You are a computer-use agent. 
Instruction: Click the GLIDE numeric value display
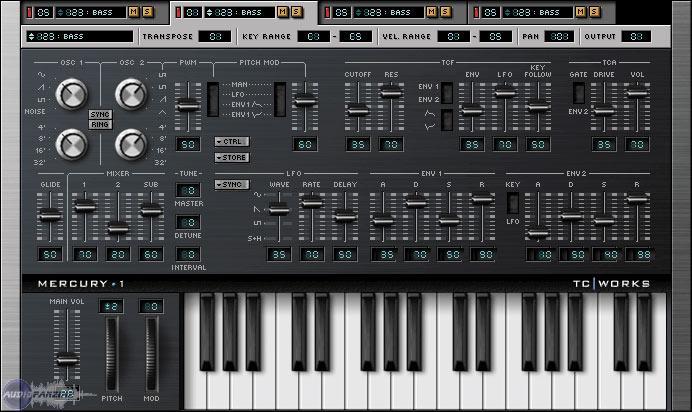[50, 254]
